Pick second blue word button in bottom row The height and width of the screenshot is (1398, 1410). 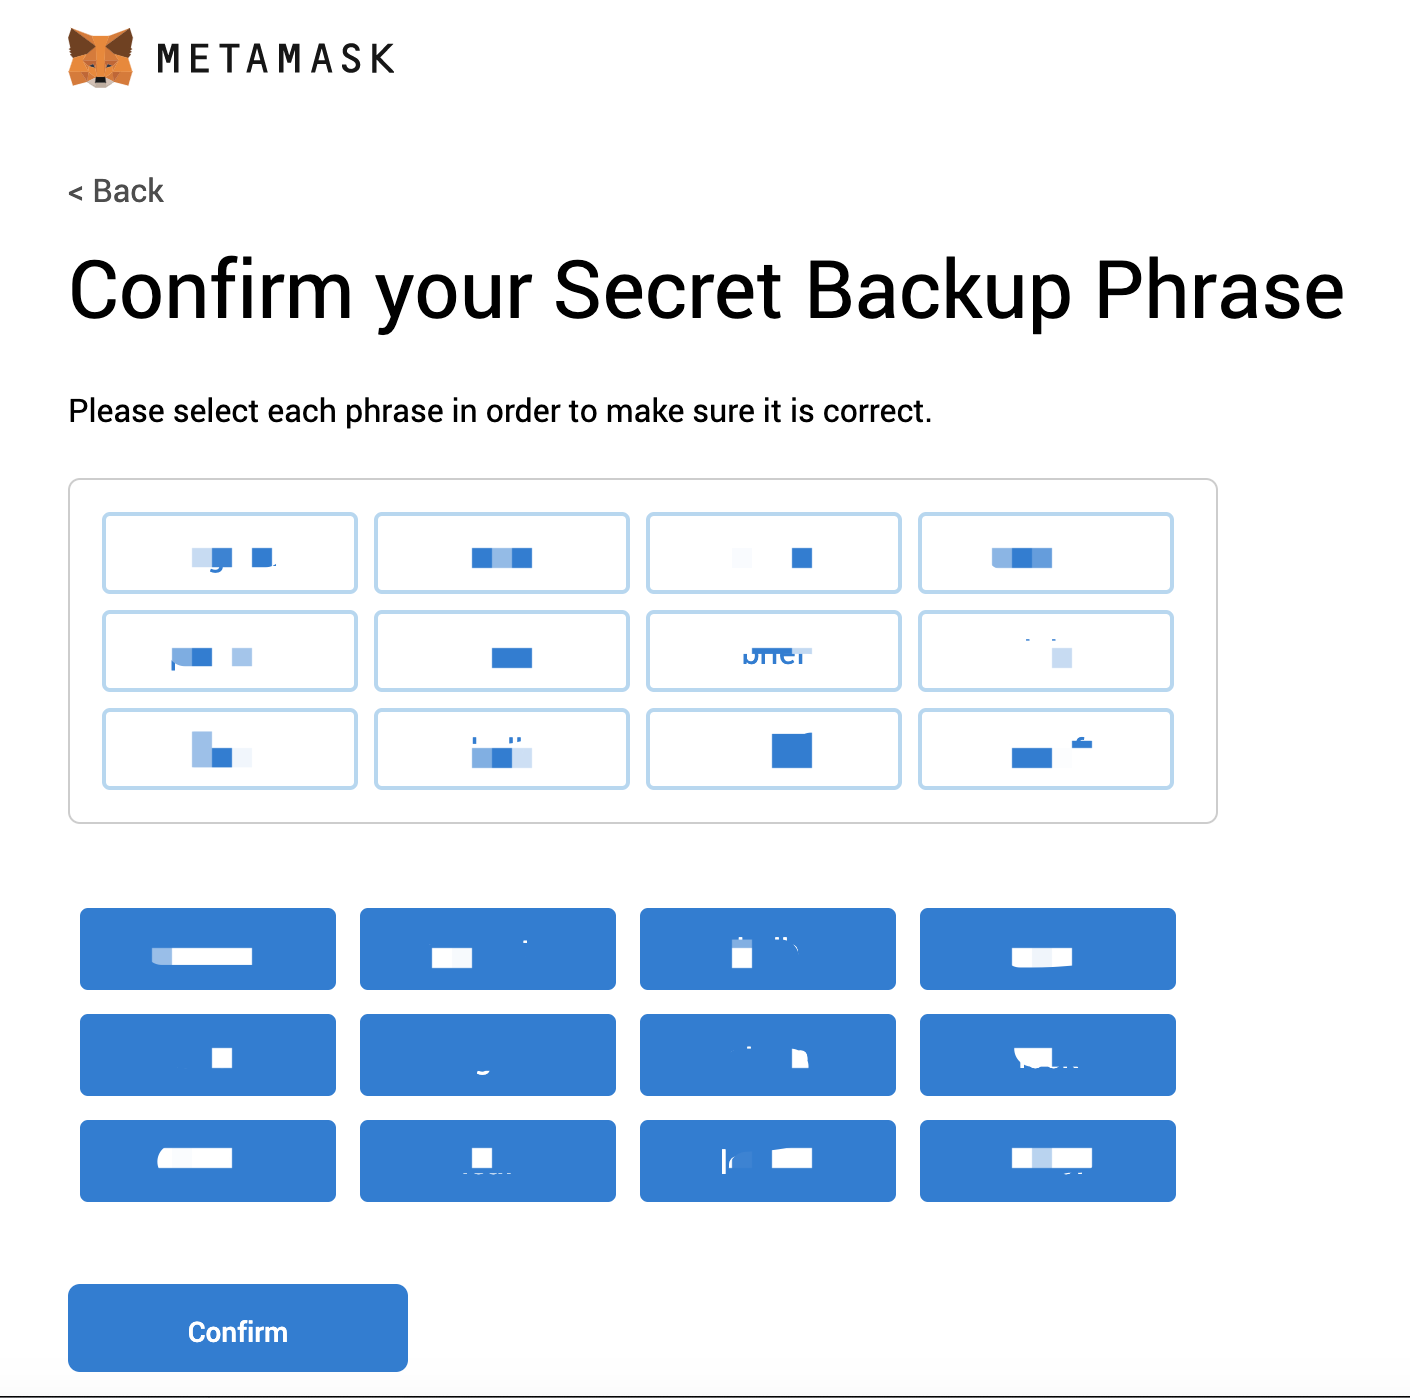[488, 1161]
